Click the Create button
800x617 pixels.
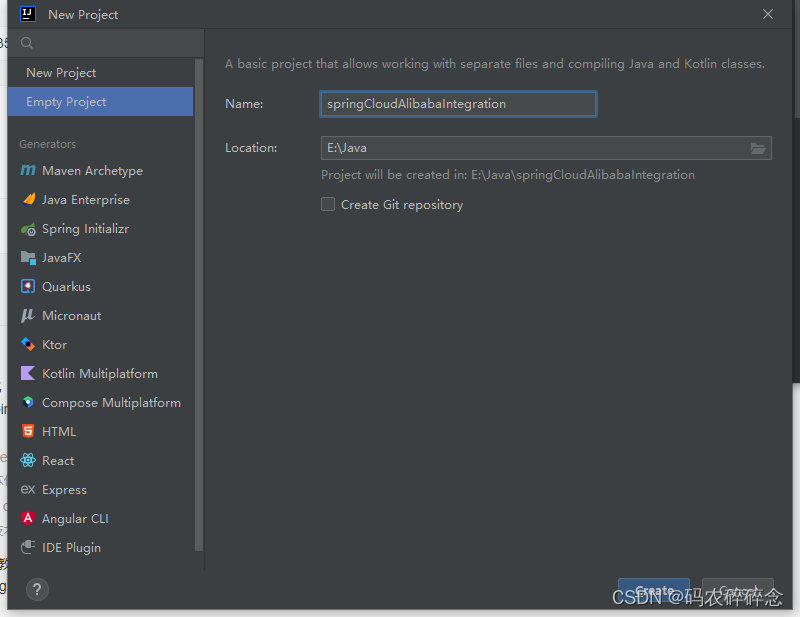click(654, 591)
